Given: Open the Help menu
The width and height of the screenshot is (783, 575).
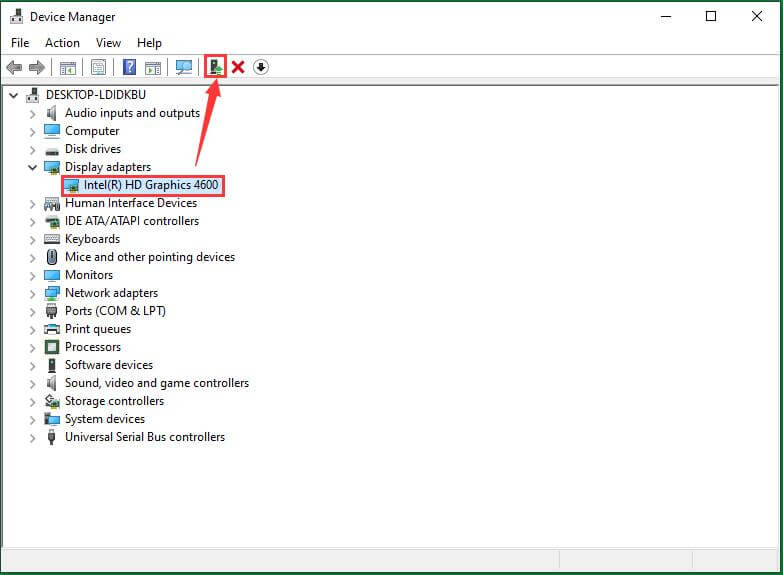Looking at the screenshot, I should pyautogui.click(x=149, y=43).
